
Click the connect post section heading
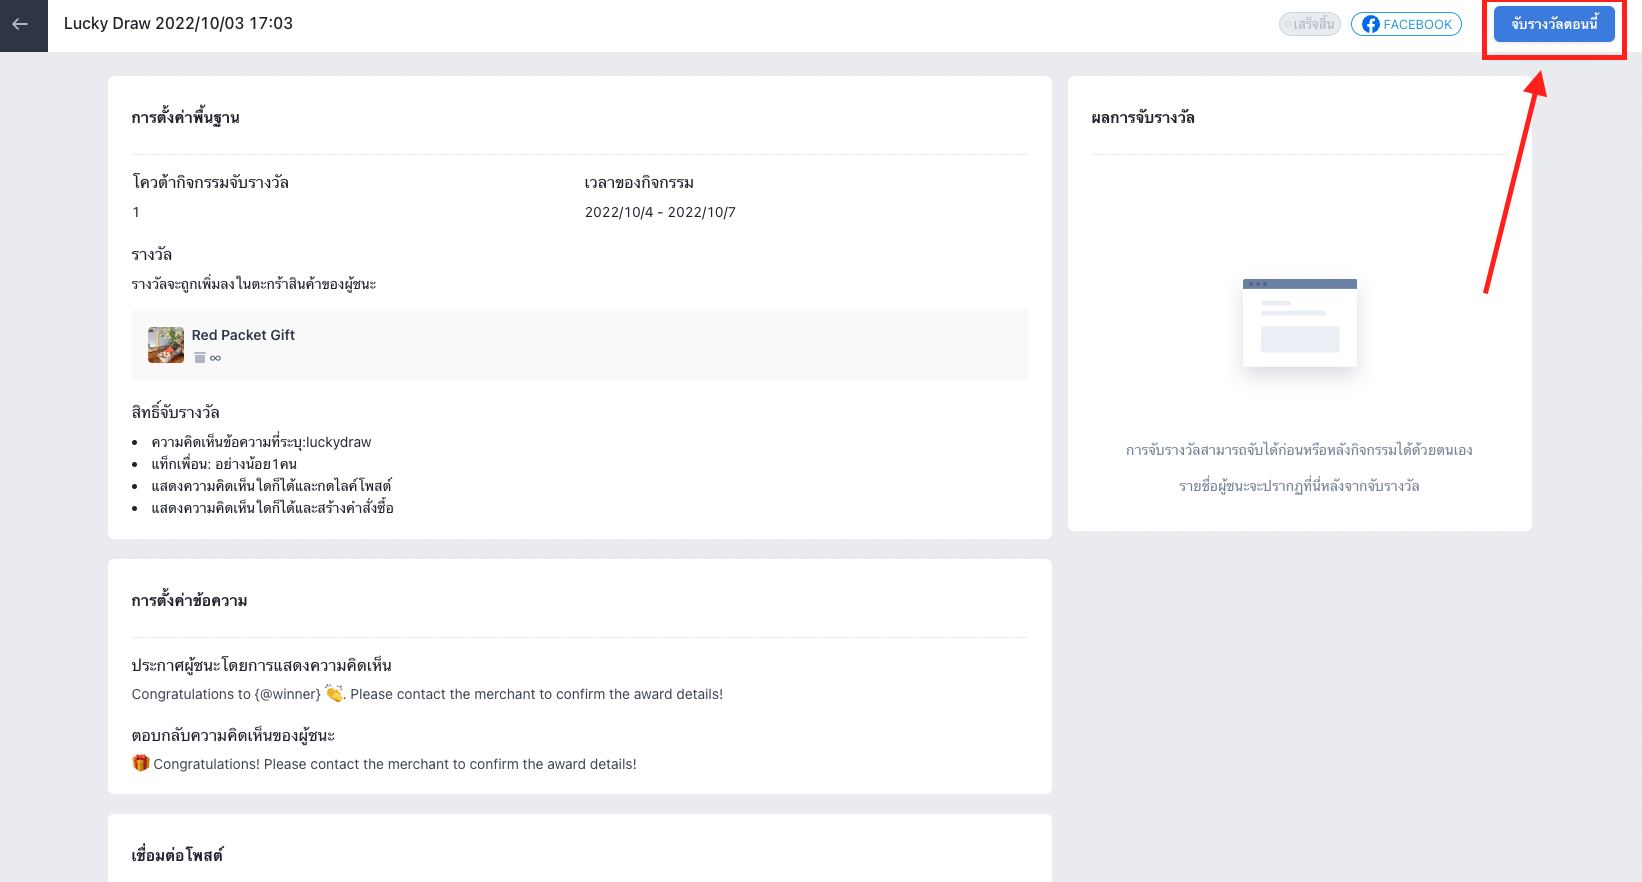coord(177,855)
